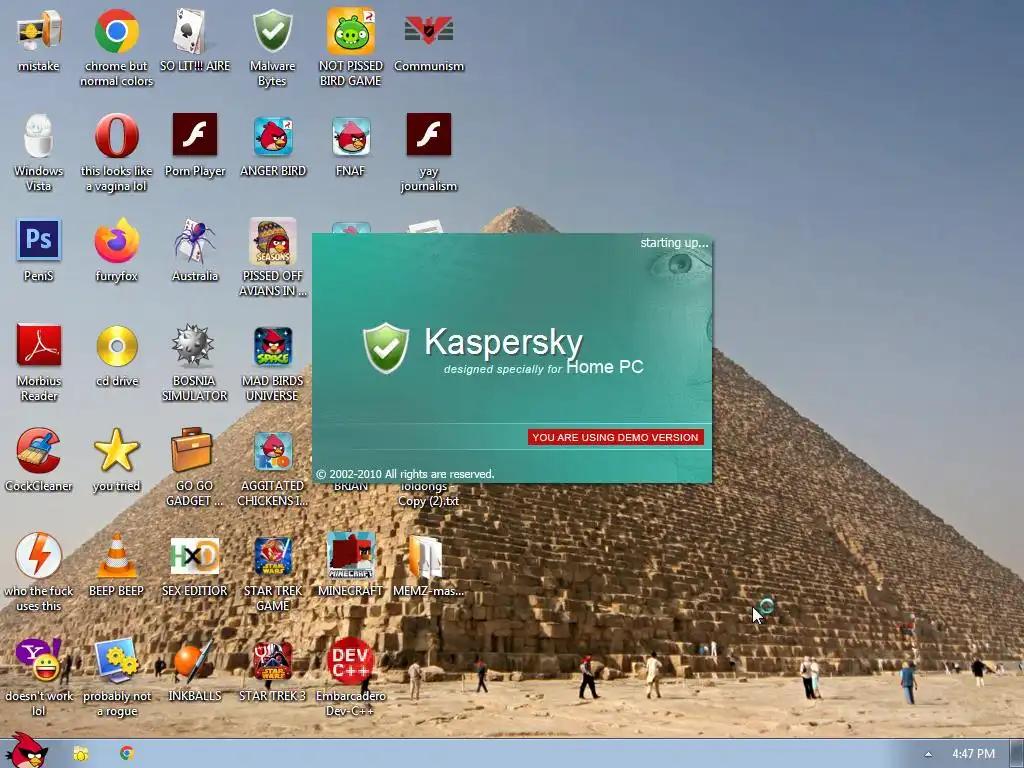Select the SEX EDITIOR HxD icon
This screenshot has width=1024, height=768.
pos(195,556)
